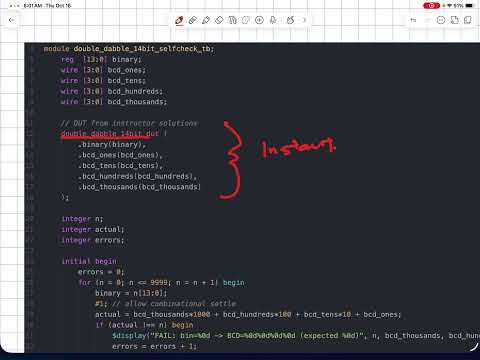
Task: Click .bcd_tens(bcd_tens) port connection
Action: [120, 166]
